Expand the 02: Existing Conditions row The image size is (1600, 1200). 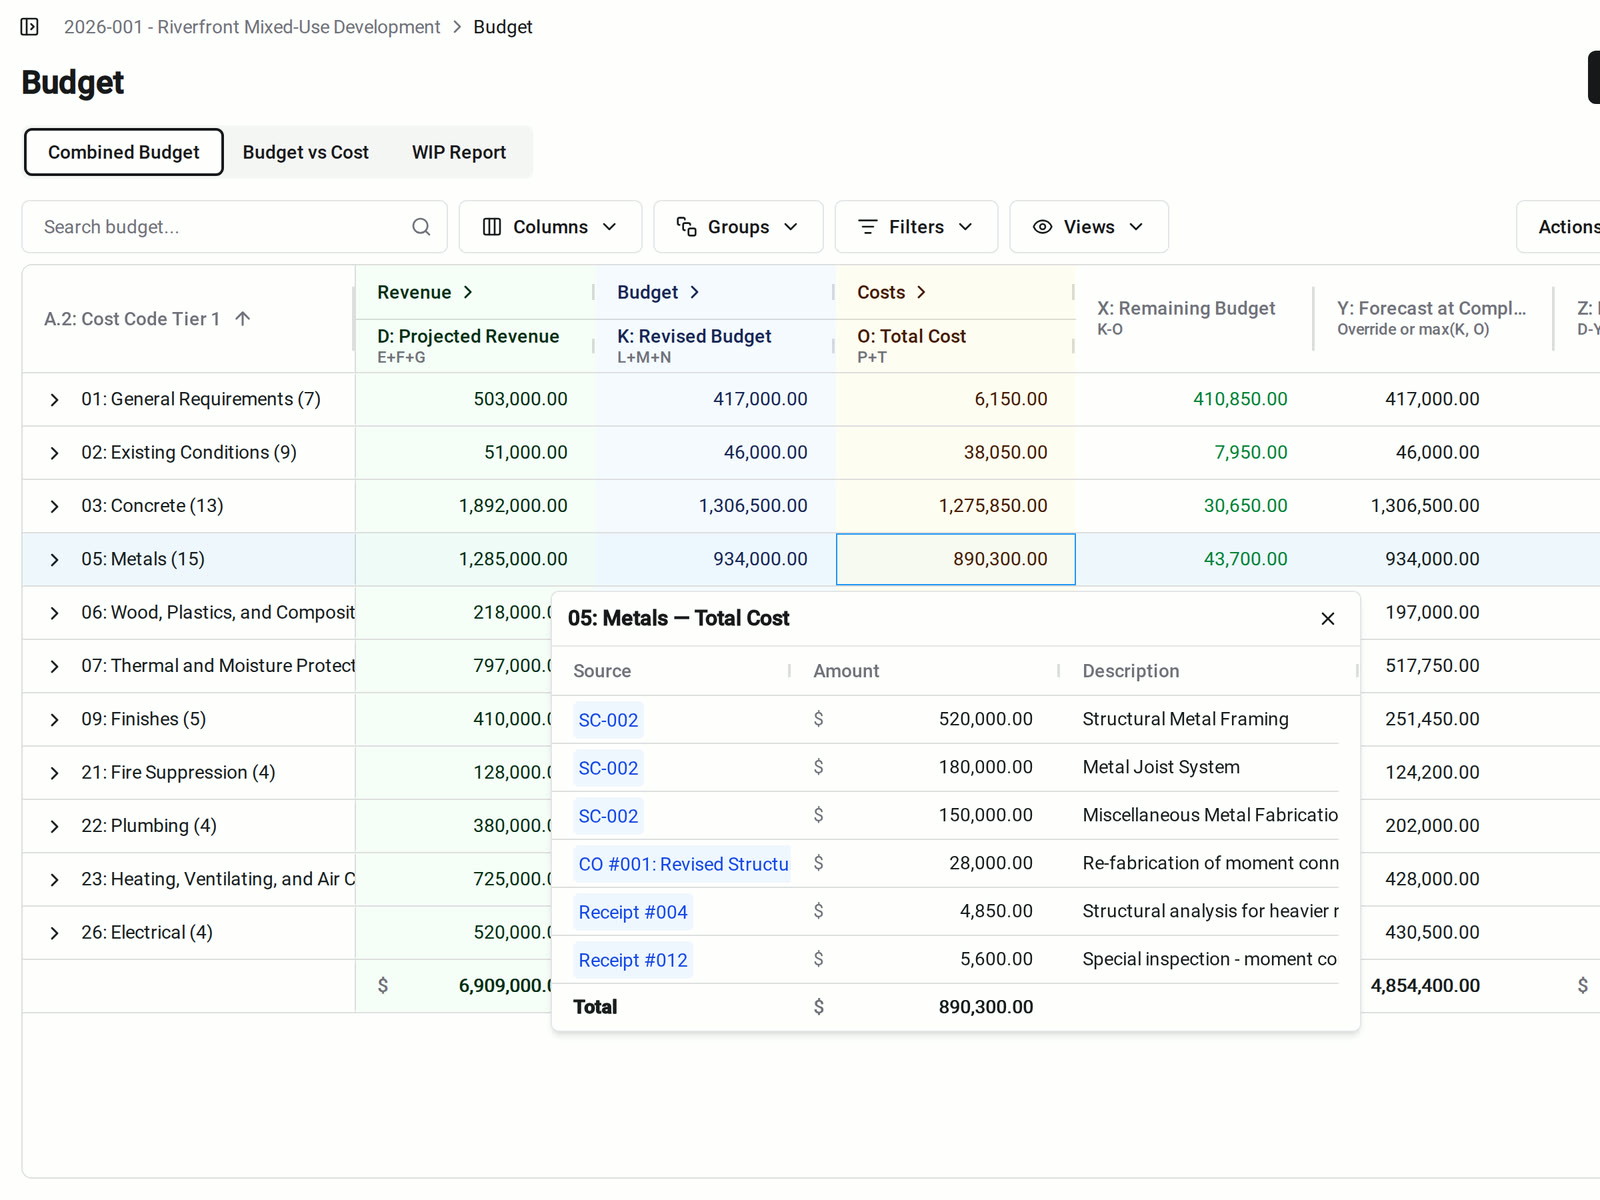pos(54,453)
